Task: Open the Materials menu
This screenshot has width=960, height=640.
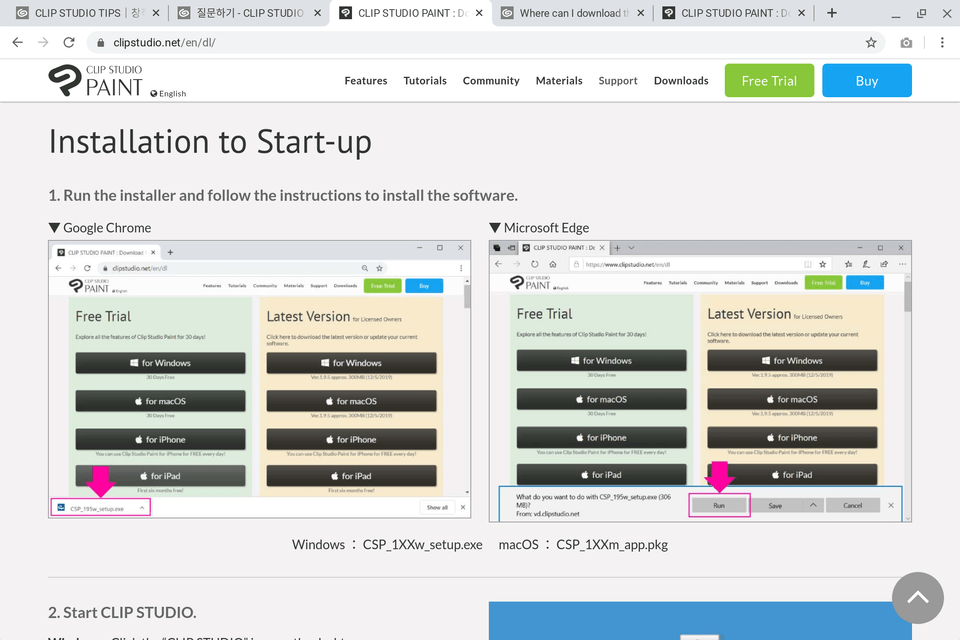Action: point(559,81)
